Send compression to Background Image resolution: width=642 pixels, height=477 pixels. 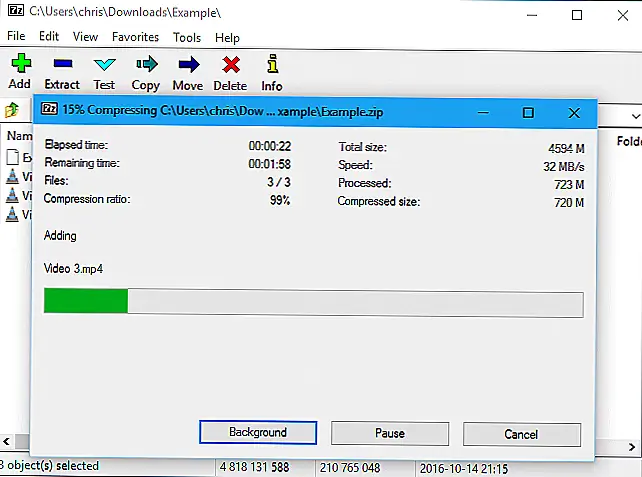pos(258,433)
